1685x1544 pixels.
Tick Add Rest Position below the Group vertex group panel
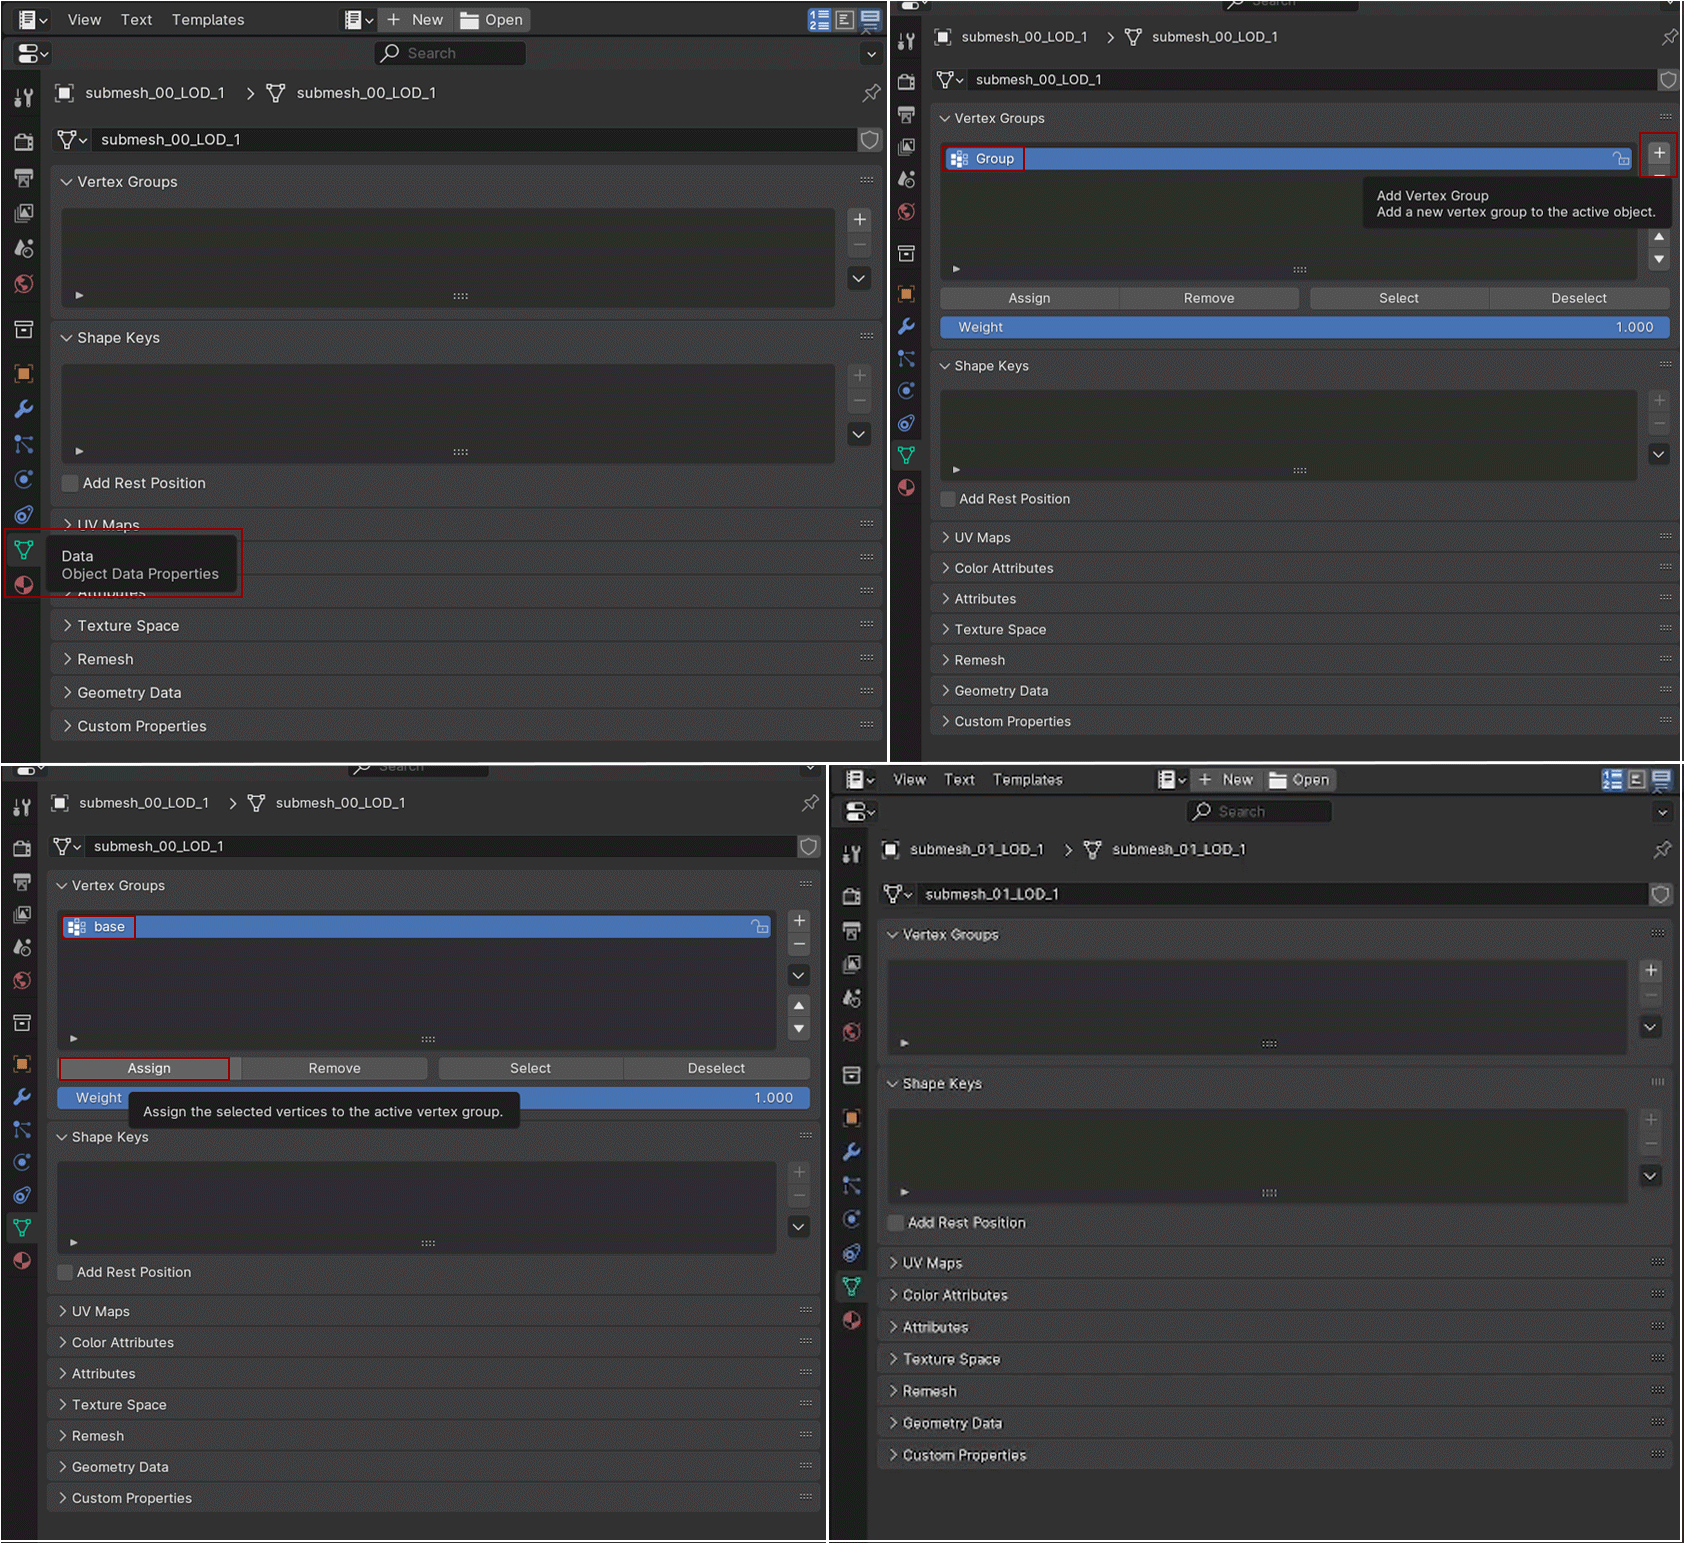[x=948, y=499]
